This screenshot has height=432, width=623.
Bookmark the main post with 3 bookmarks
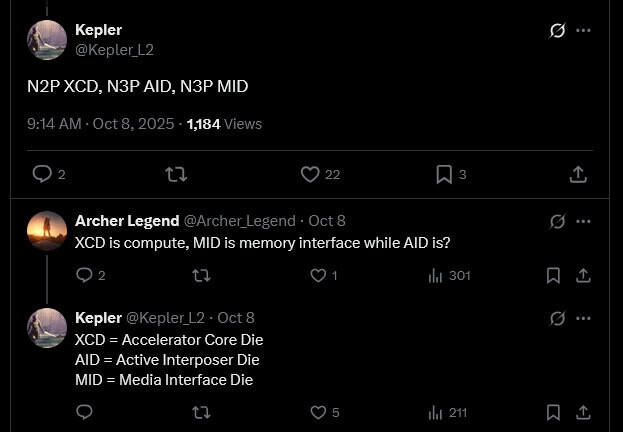tap(445, 174)
